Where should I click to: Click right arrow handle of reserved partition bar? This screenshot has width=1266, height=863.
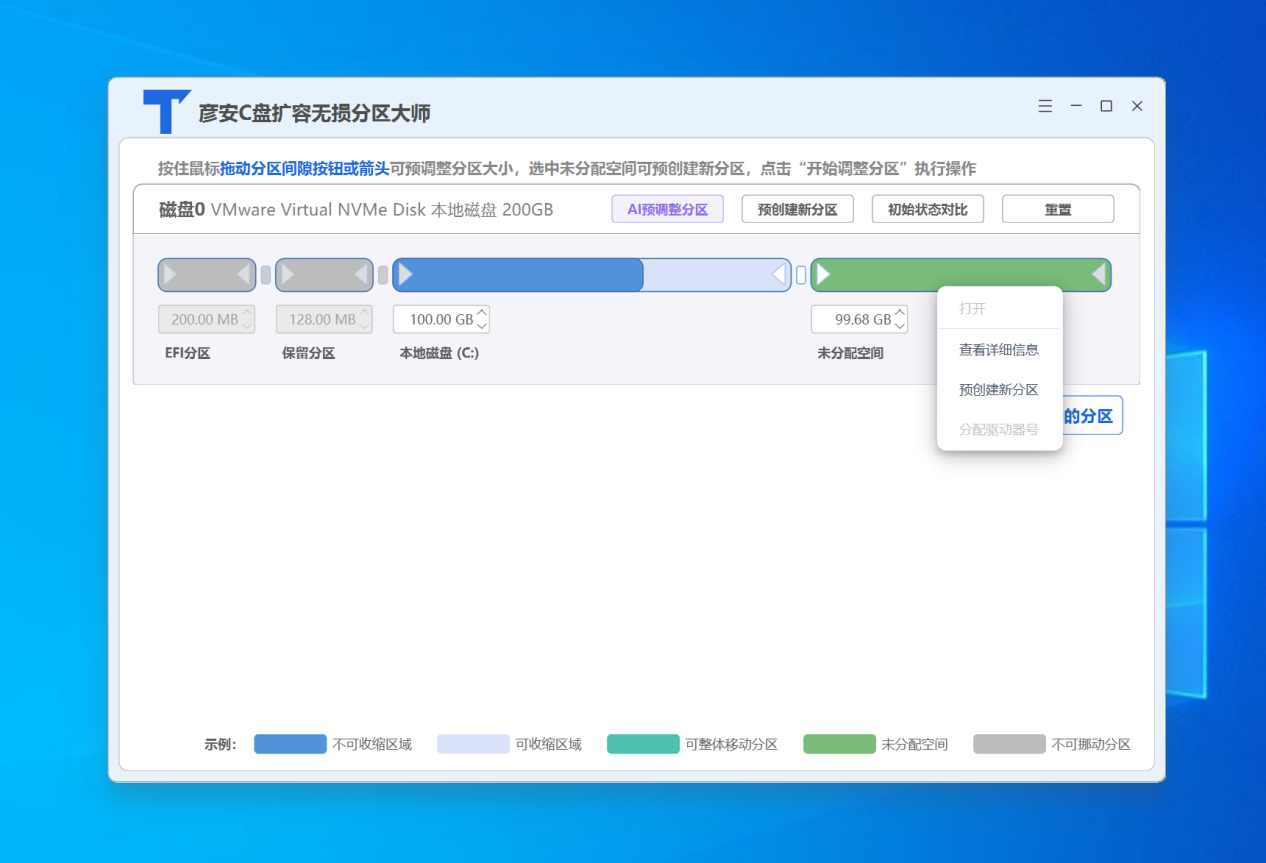tap(361, 274)
